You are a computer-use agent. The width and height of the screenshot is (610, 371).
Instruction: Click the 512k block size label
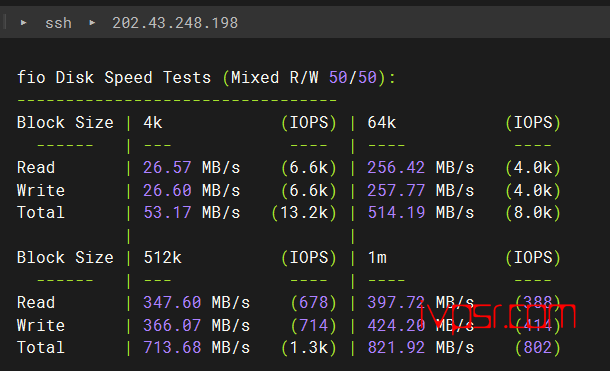163,257
